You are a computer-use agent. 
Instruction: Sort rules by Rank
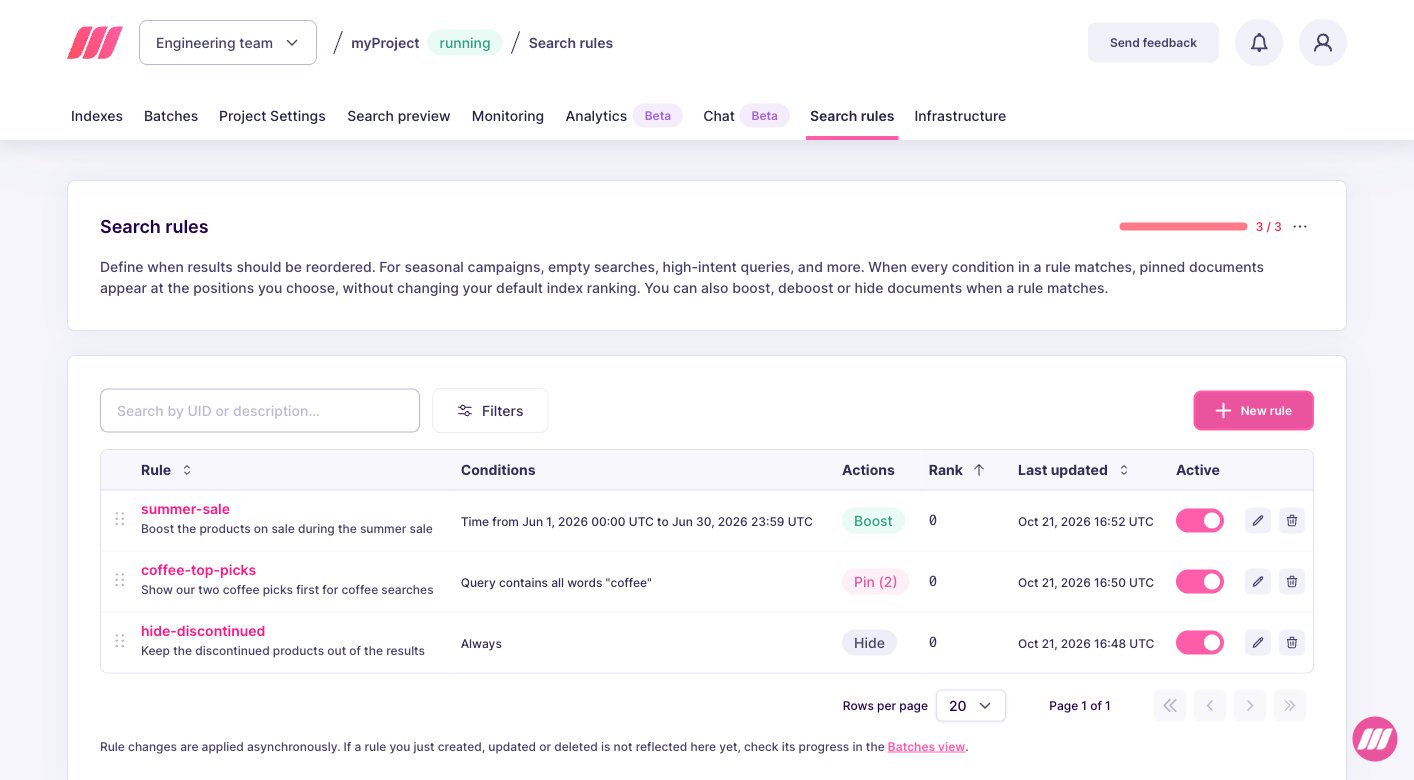point(957,470)
